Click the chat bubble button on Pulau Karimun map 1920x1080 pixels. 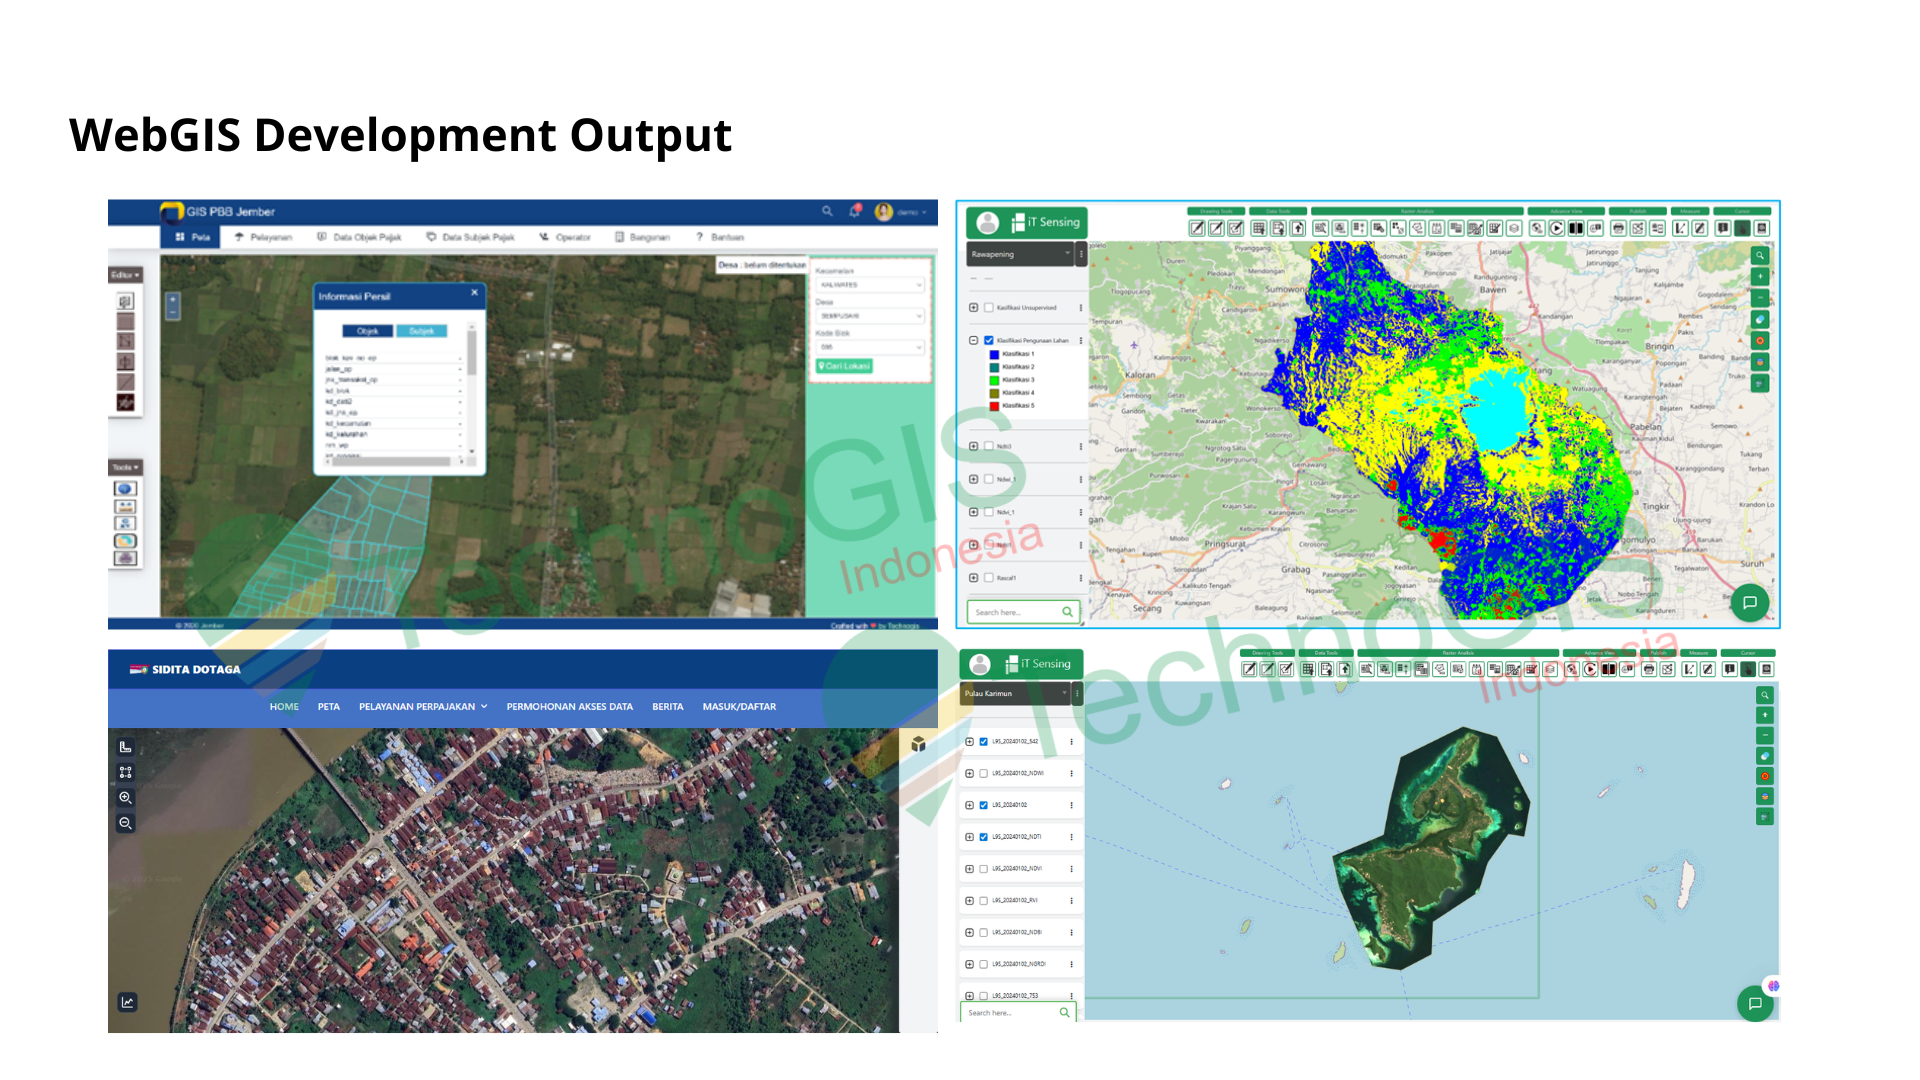(1755, 1003)
